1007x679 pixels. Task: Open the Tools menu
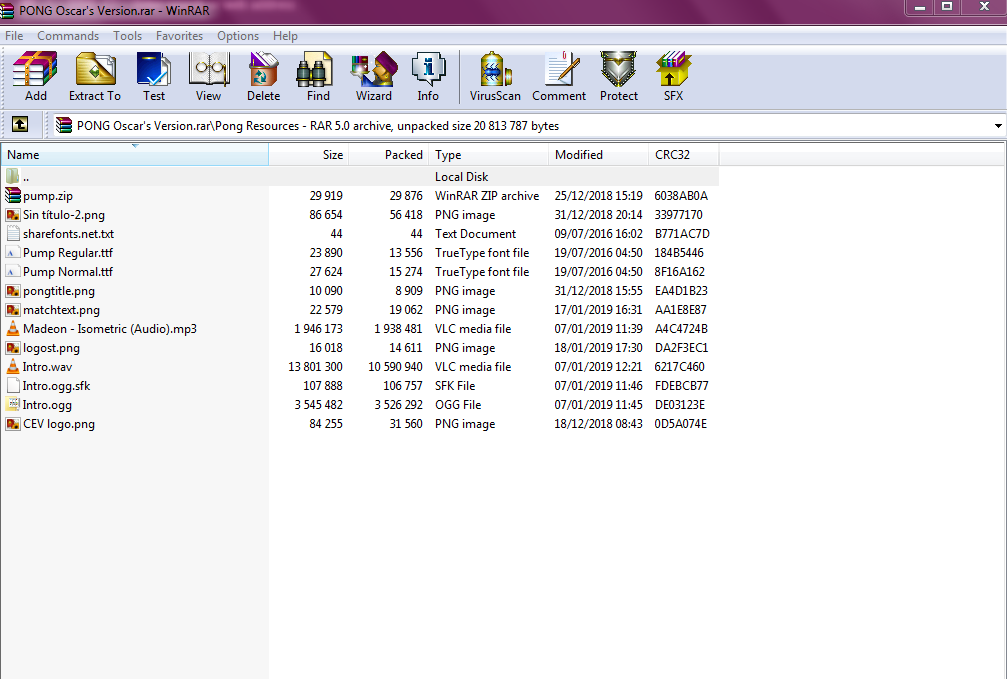[127, 36]
